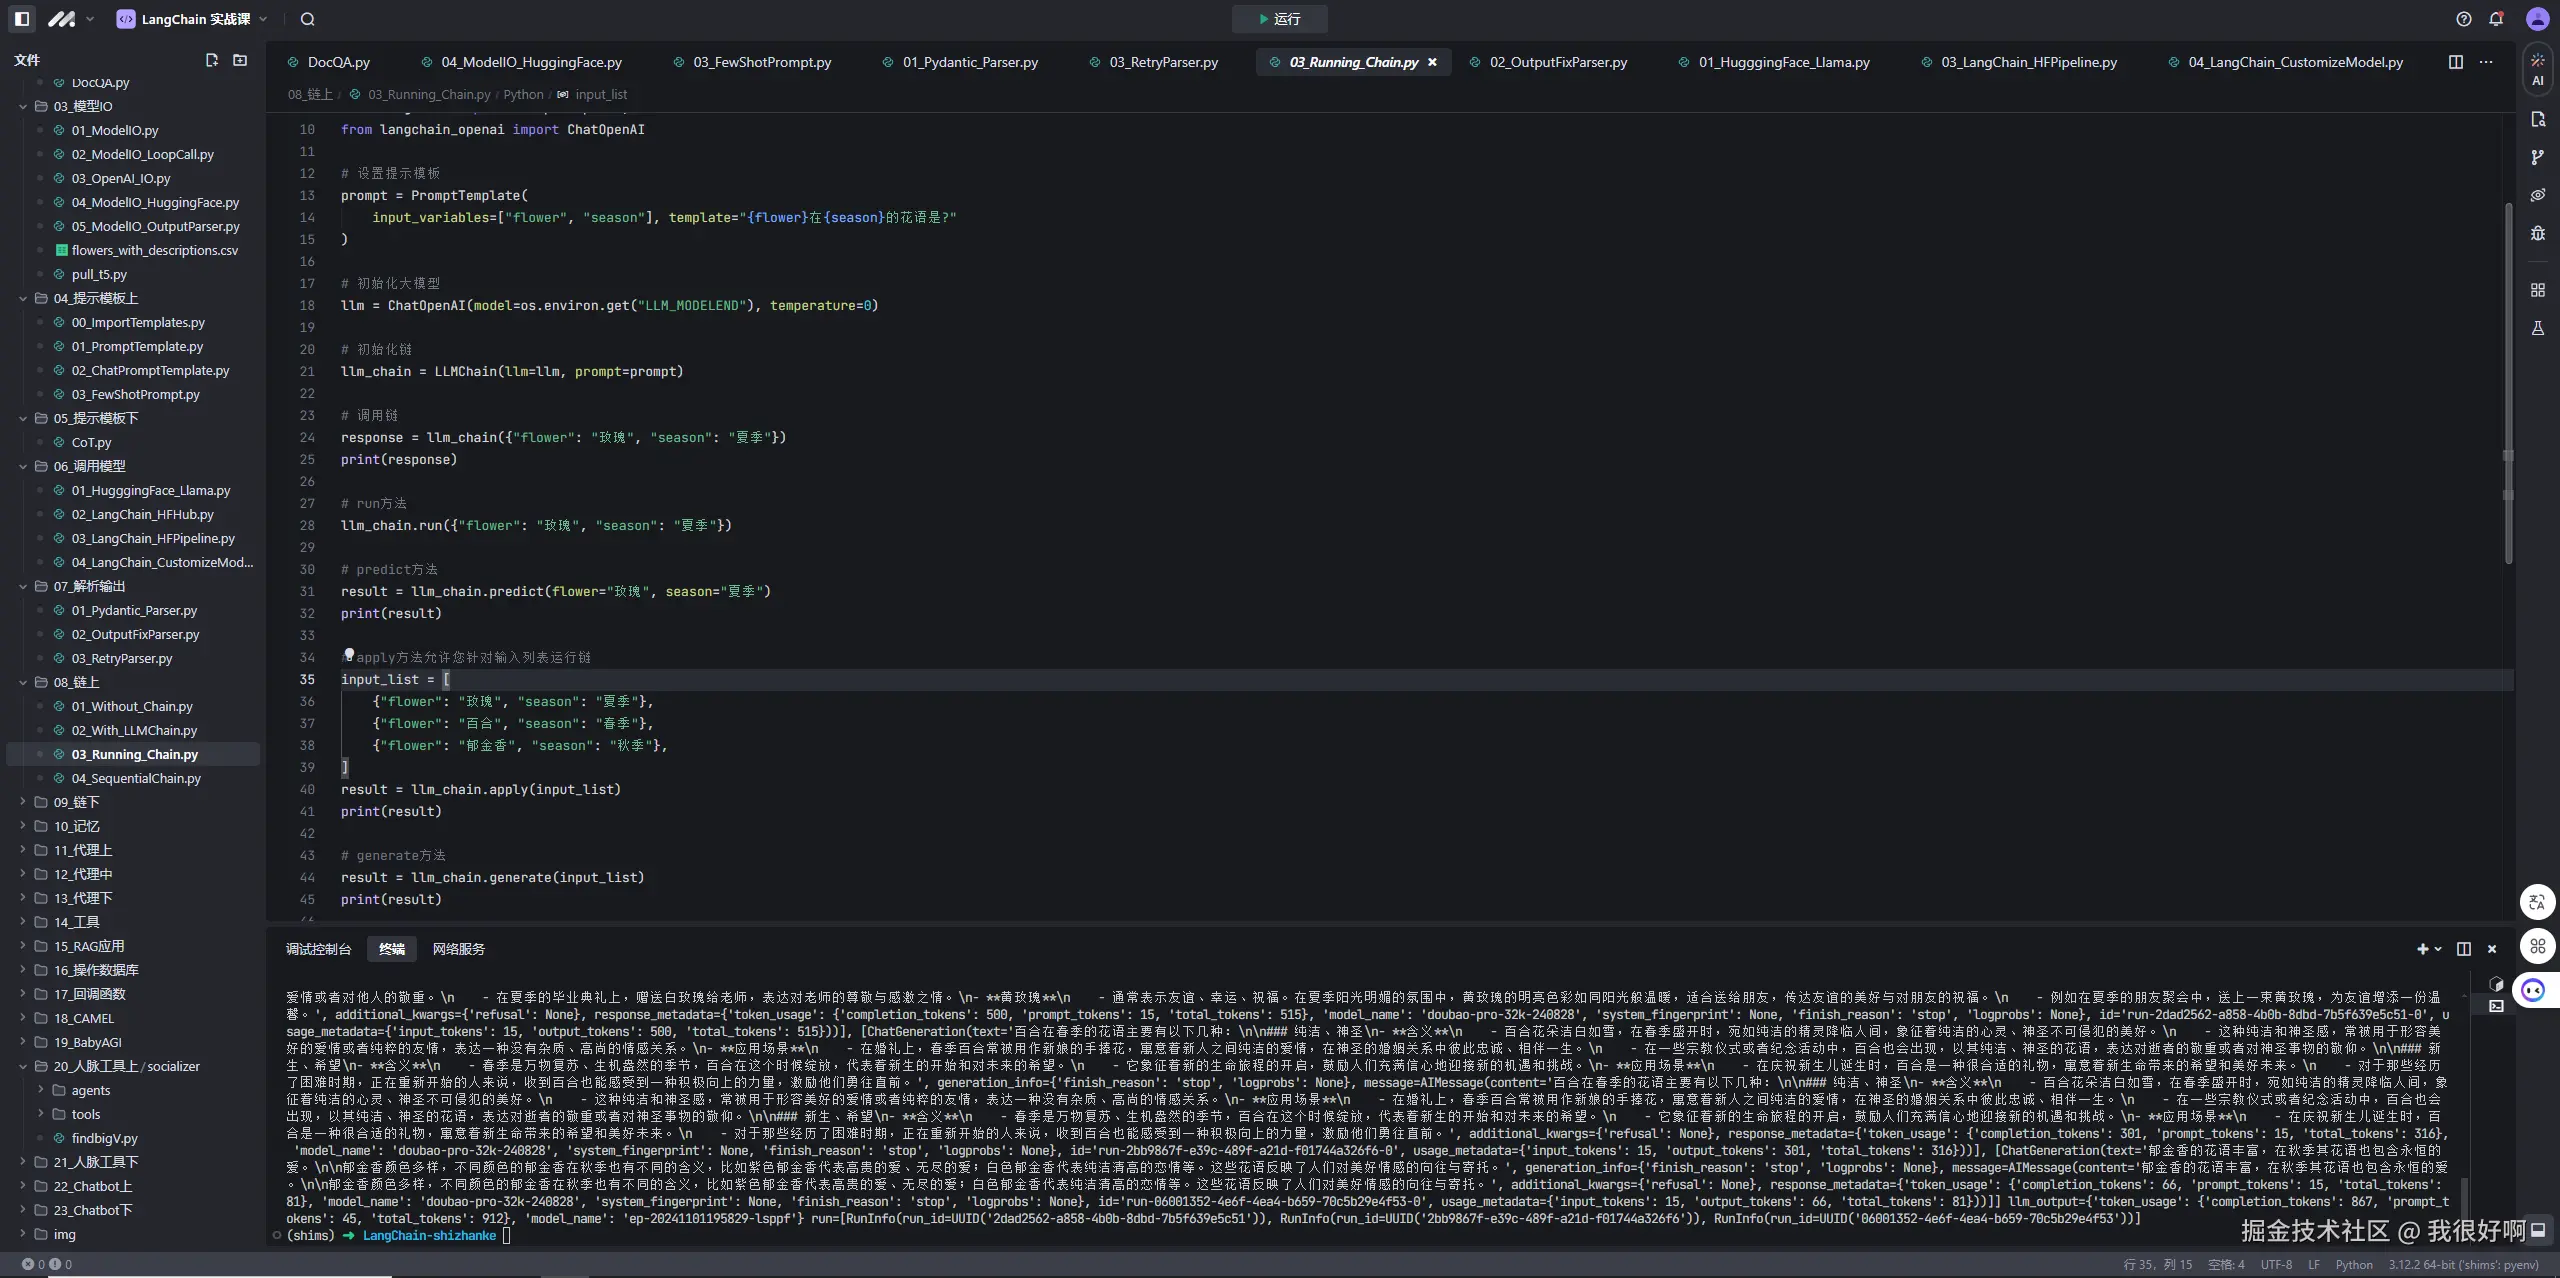The width and height of the screenshot is (2560, 1278).
Task: Open the debug bug icon panel
Action: click(2537, 233)
